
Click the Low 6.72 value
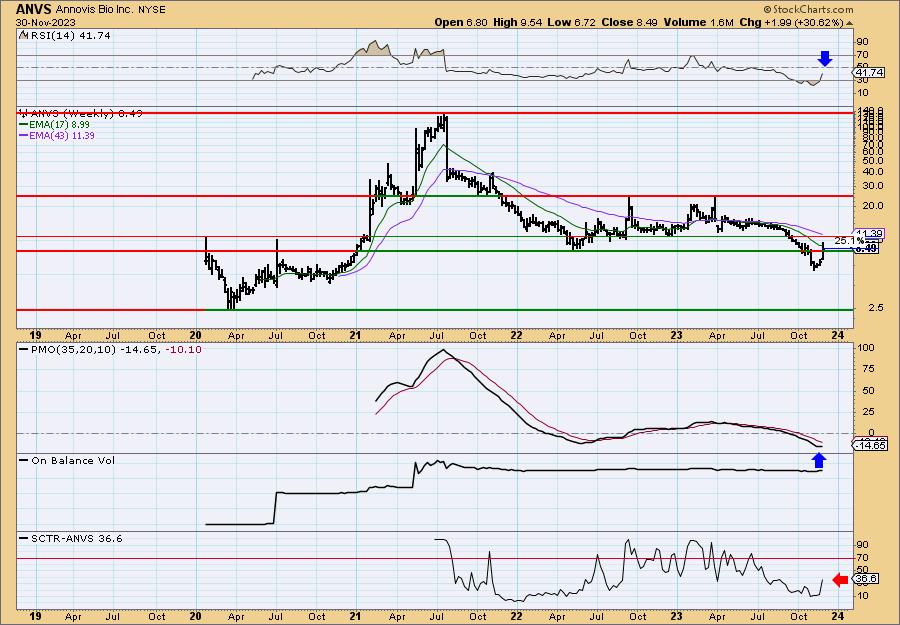(571, 22)
